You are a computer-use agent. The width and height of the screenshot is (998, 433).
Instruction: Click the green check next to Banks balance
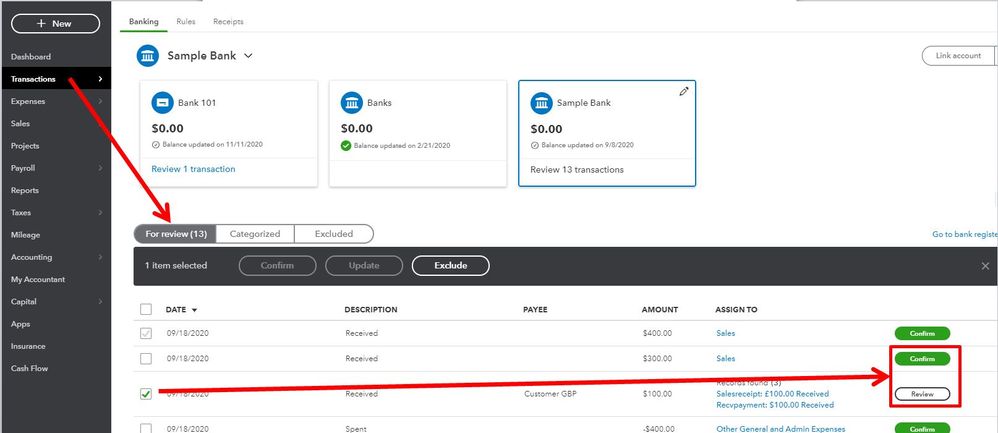(346, 146)
